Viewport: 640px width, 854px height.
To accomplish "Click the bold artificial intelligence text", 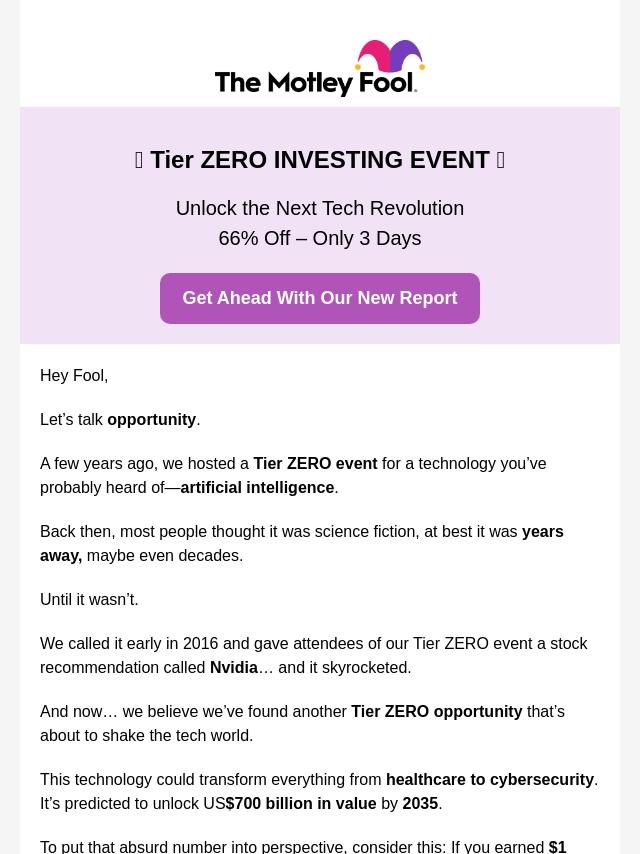I will click(x=257, y=487).
